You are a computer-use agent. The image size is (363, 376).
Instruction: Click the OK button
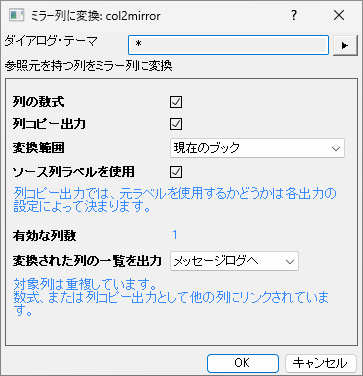pos(243,363)
